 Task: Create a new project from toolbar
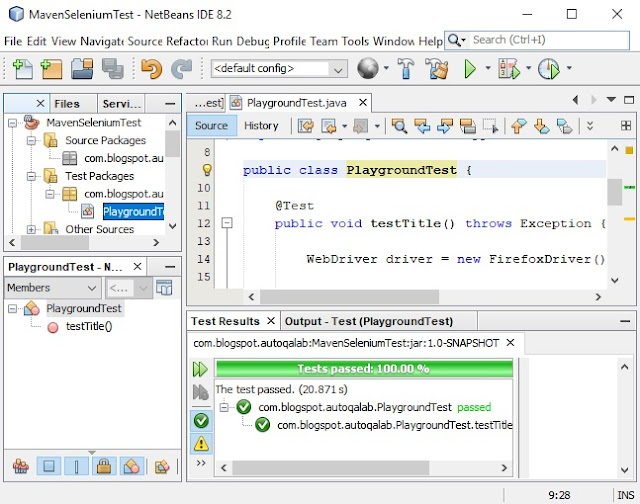coord(51,69)
